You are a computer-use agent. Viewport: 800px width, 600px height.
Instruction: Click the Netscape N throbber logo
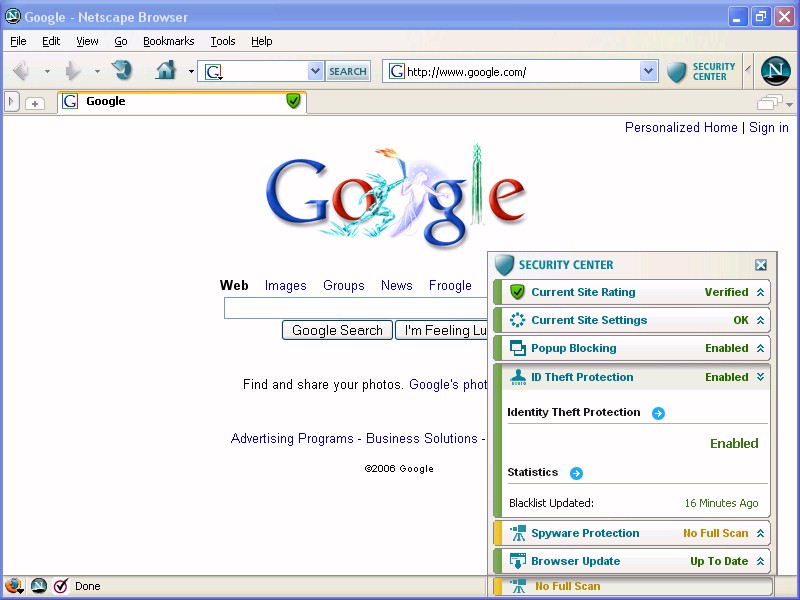click(x=776, y=71)
